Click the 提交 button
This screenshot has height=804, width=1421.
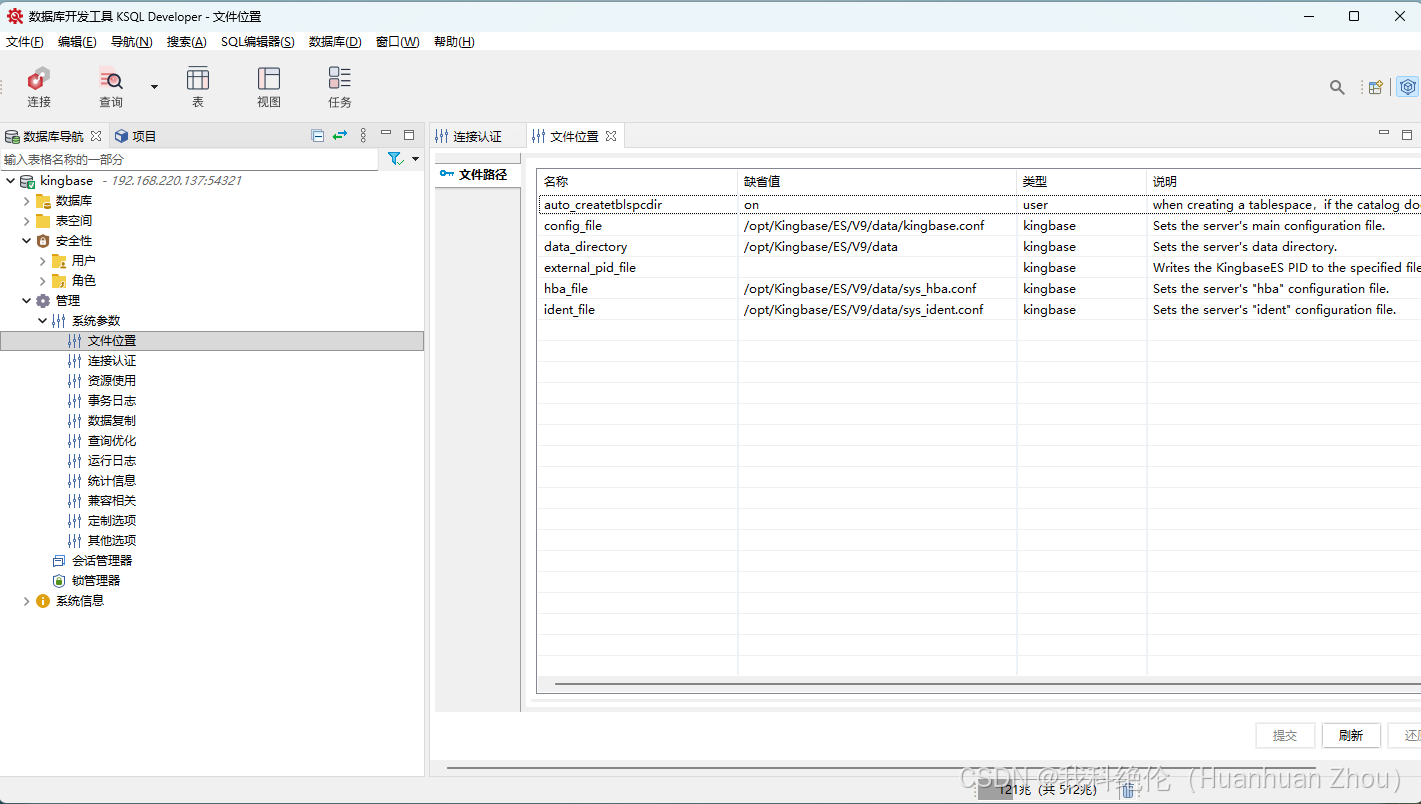click(x=1285, y=735)
